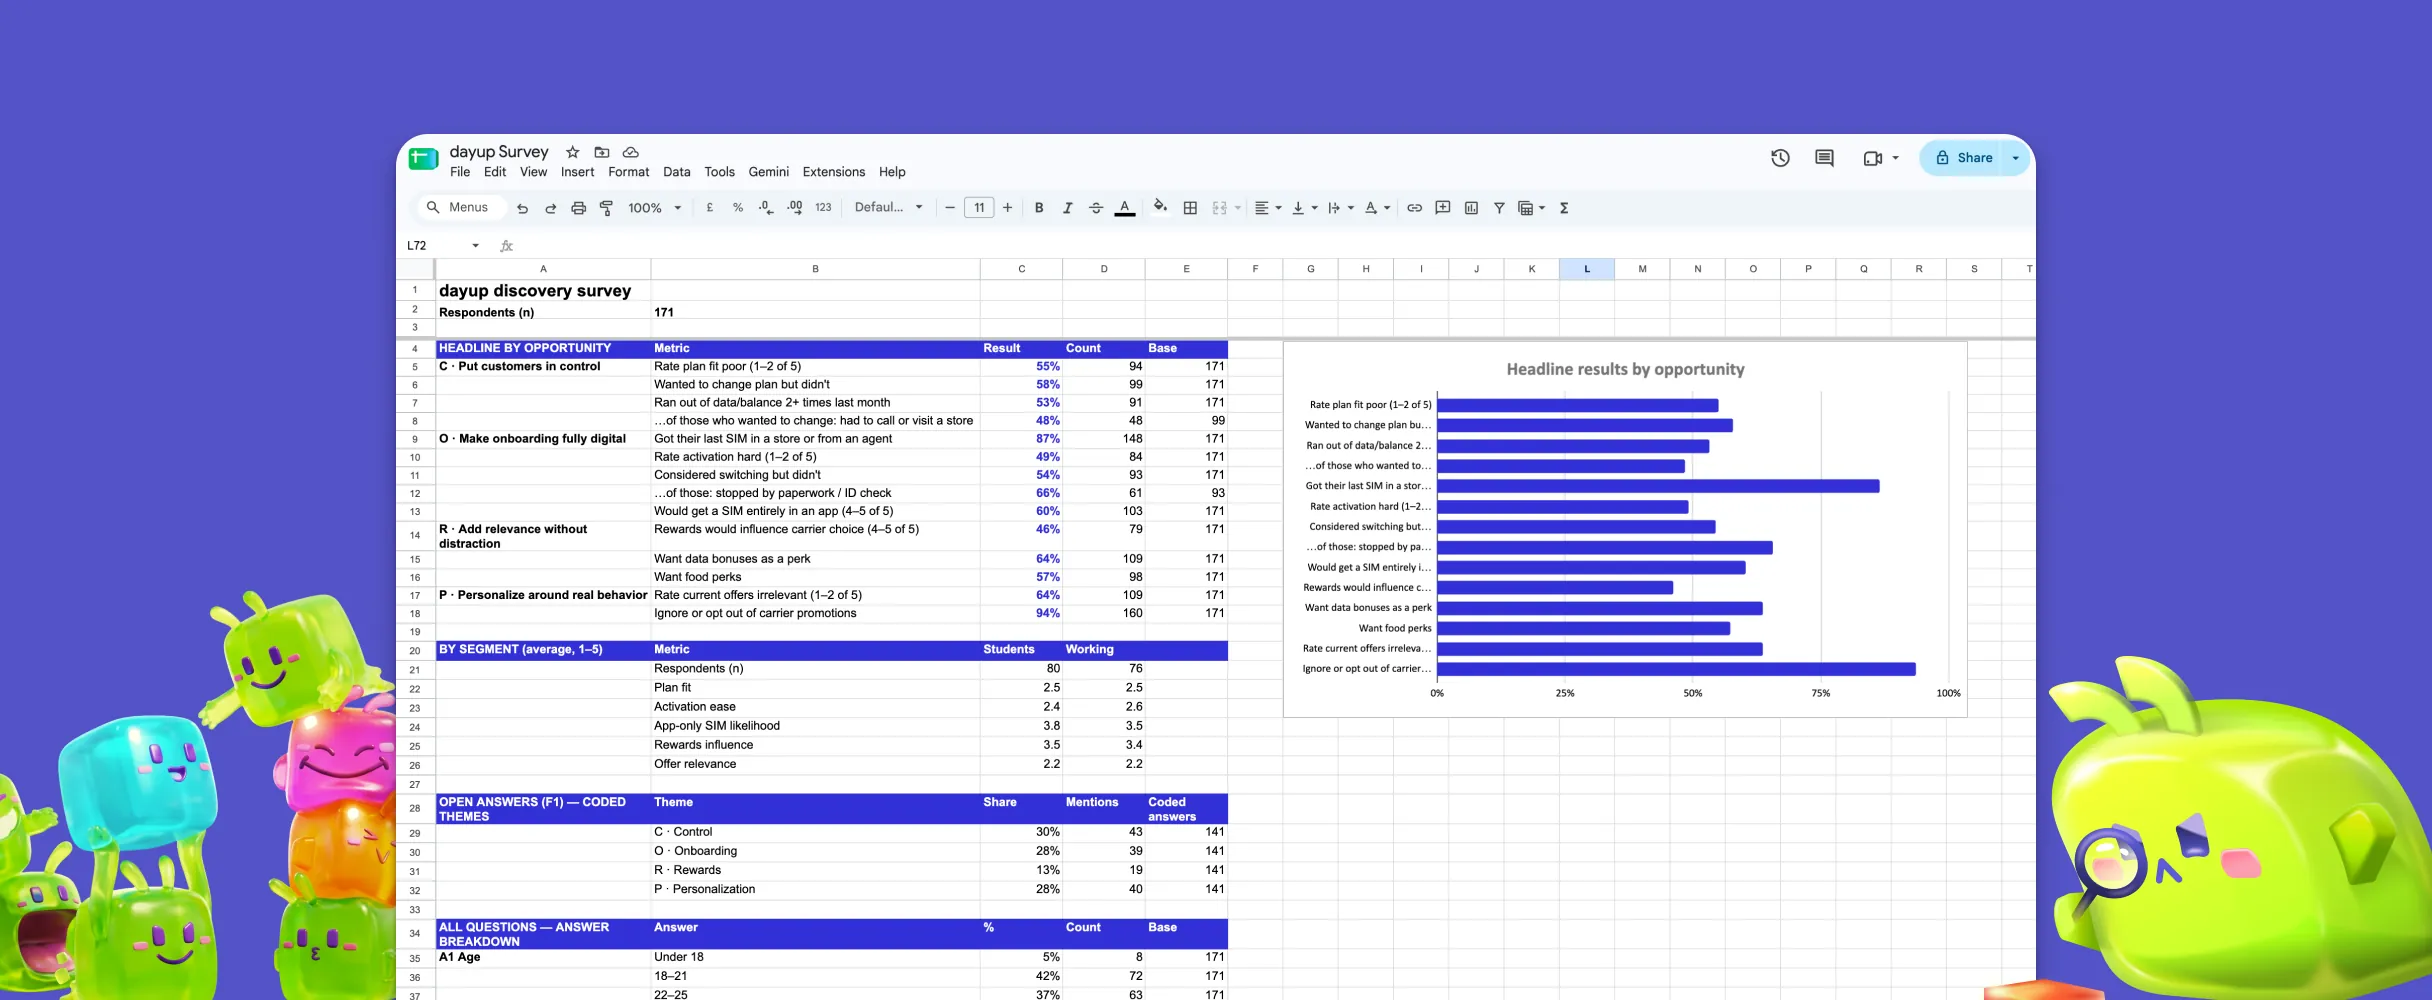The image size is (2432, 1000).
Task: Activate the Paint format roller
Action: click(x=606, y=208)
